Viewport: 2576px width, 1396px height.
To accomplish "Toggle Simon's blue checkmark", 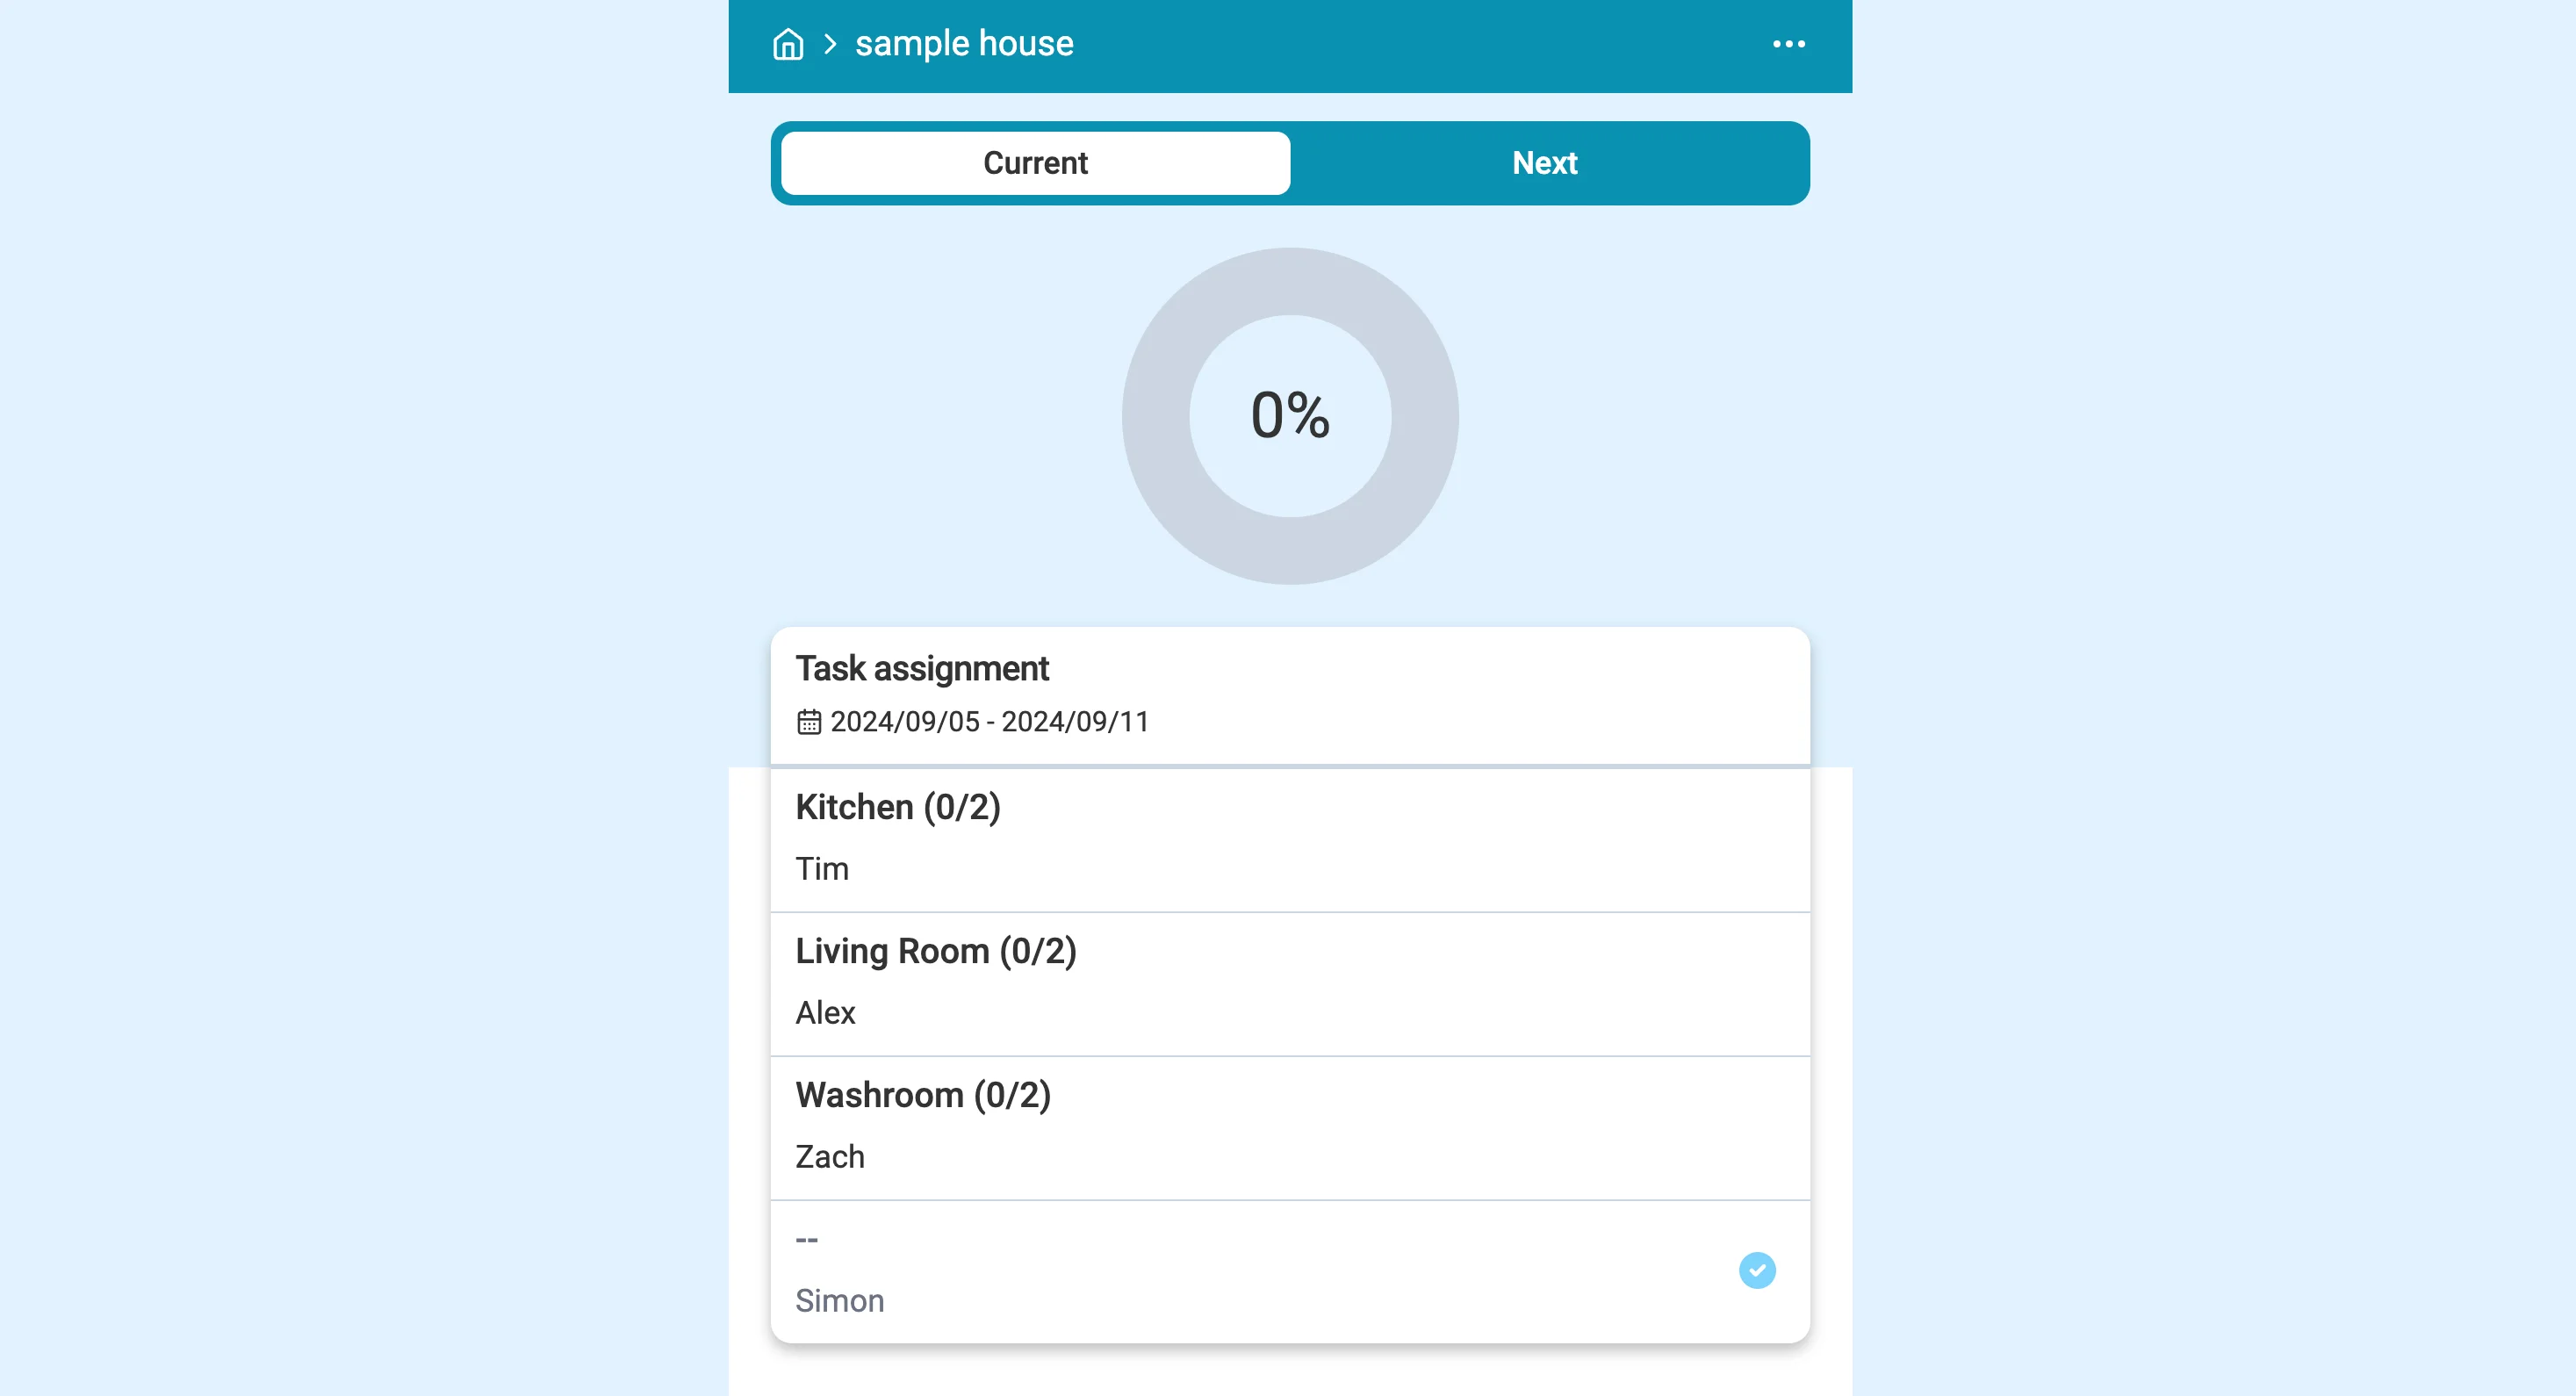I will coord(1757,1271).
